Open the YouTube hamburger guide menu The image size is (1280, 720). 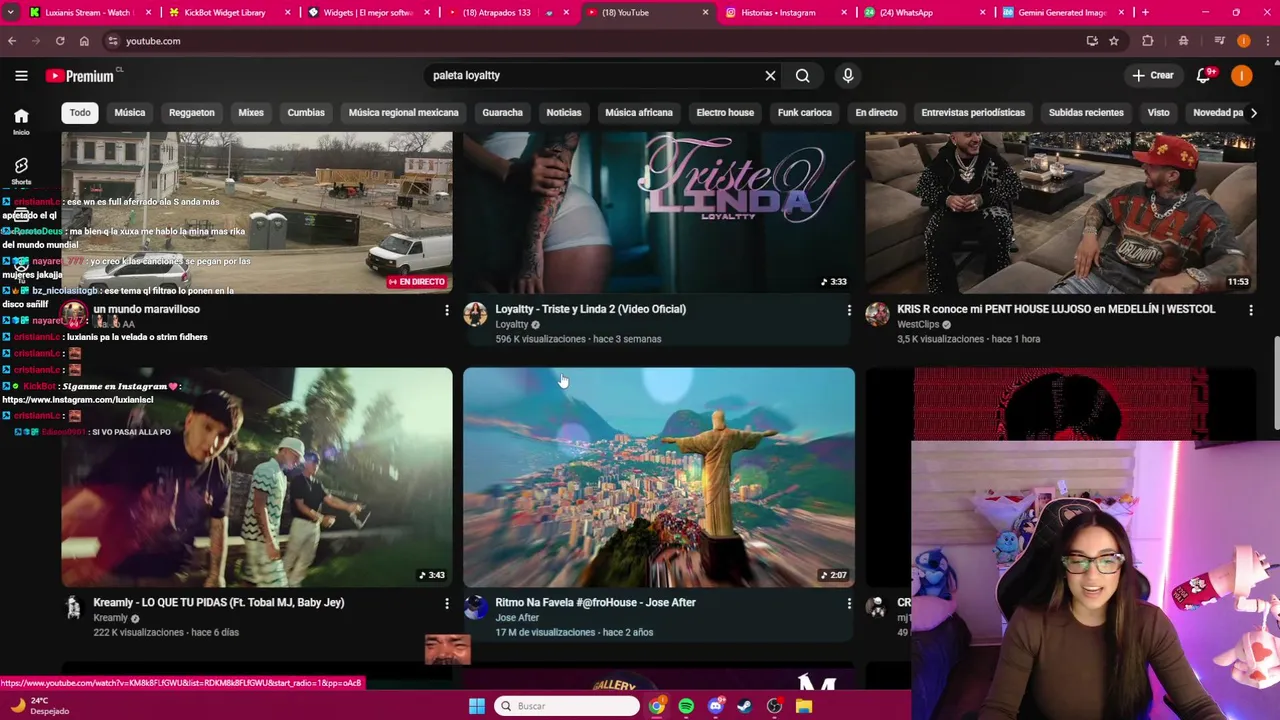(21, 75)
